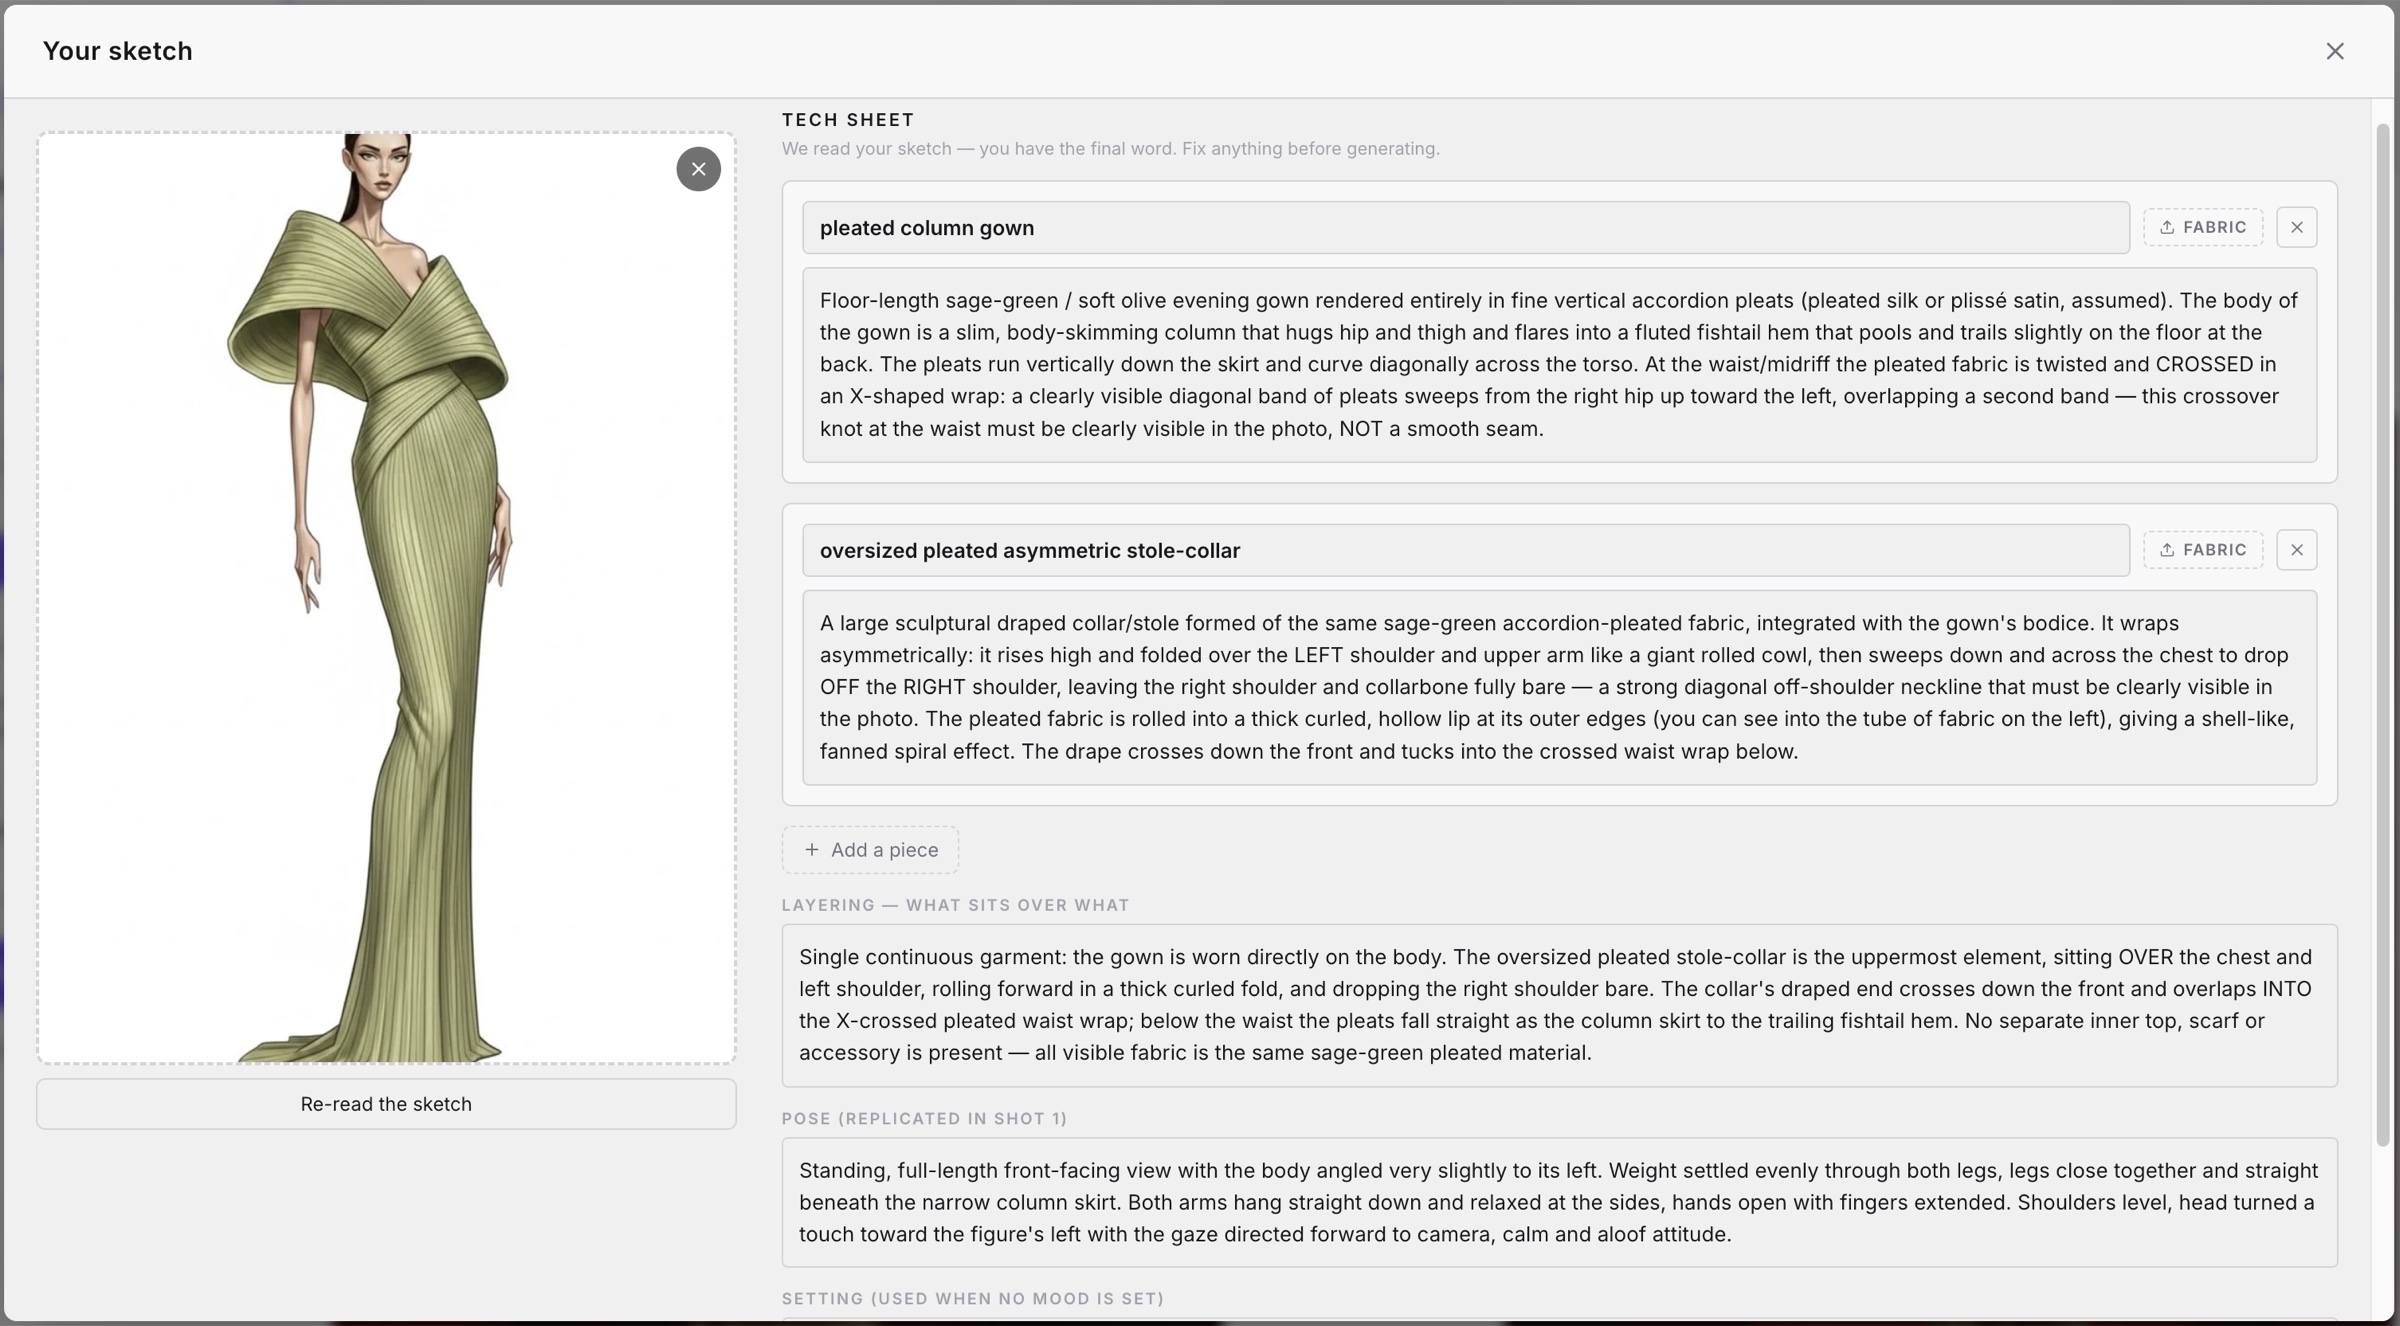Edit the pleated column gown name field

[1465, 228]
